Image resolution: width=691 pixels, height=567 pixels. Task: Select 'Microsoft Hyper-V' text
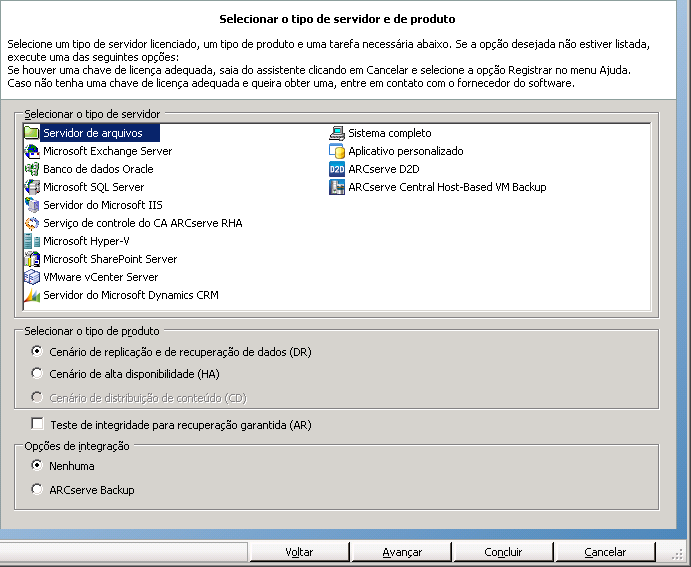click(86, 241)
